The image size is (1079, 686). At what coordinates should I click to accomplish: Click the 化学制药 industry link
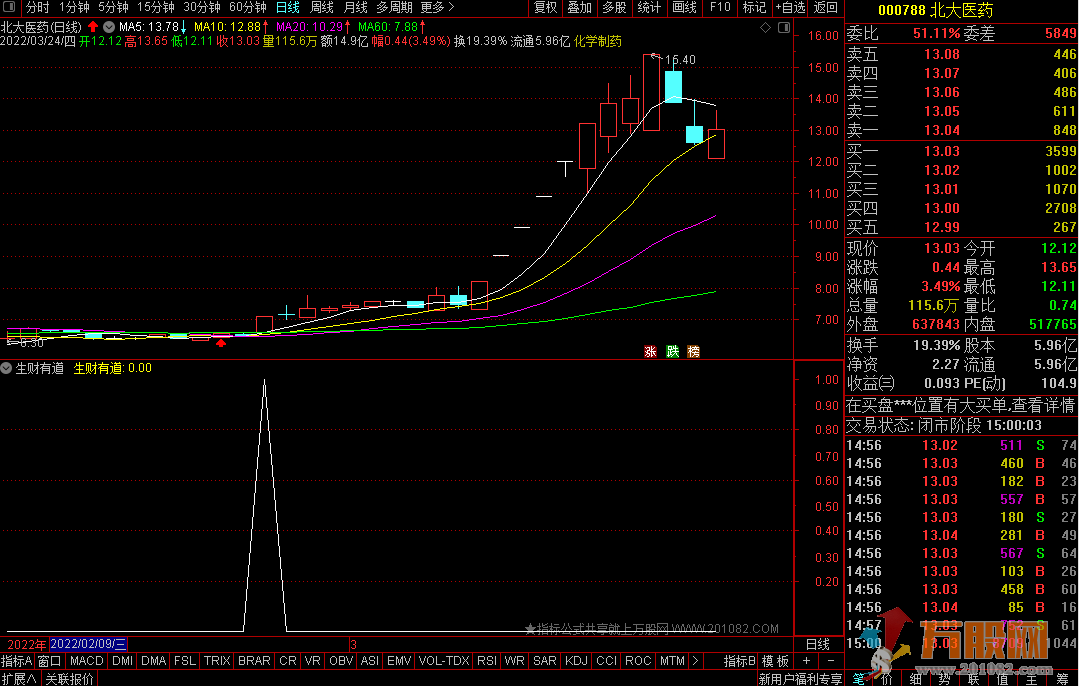[x=598, y=42]
